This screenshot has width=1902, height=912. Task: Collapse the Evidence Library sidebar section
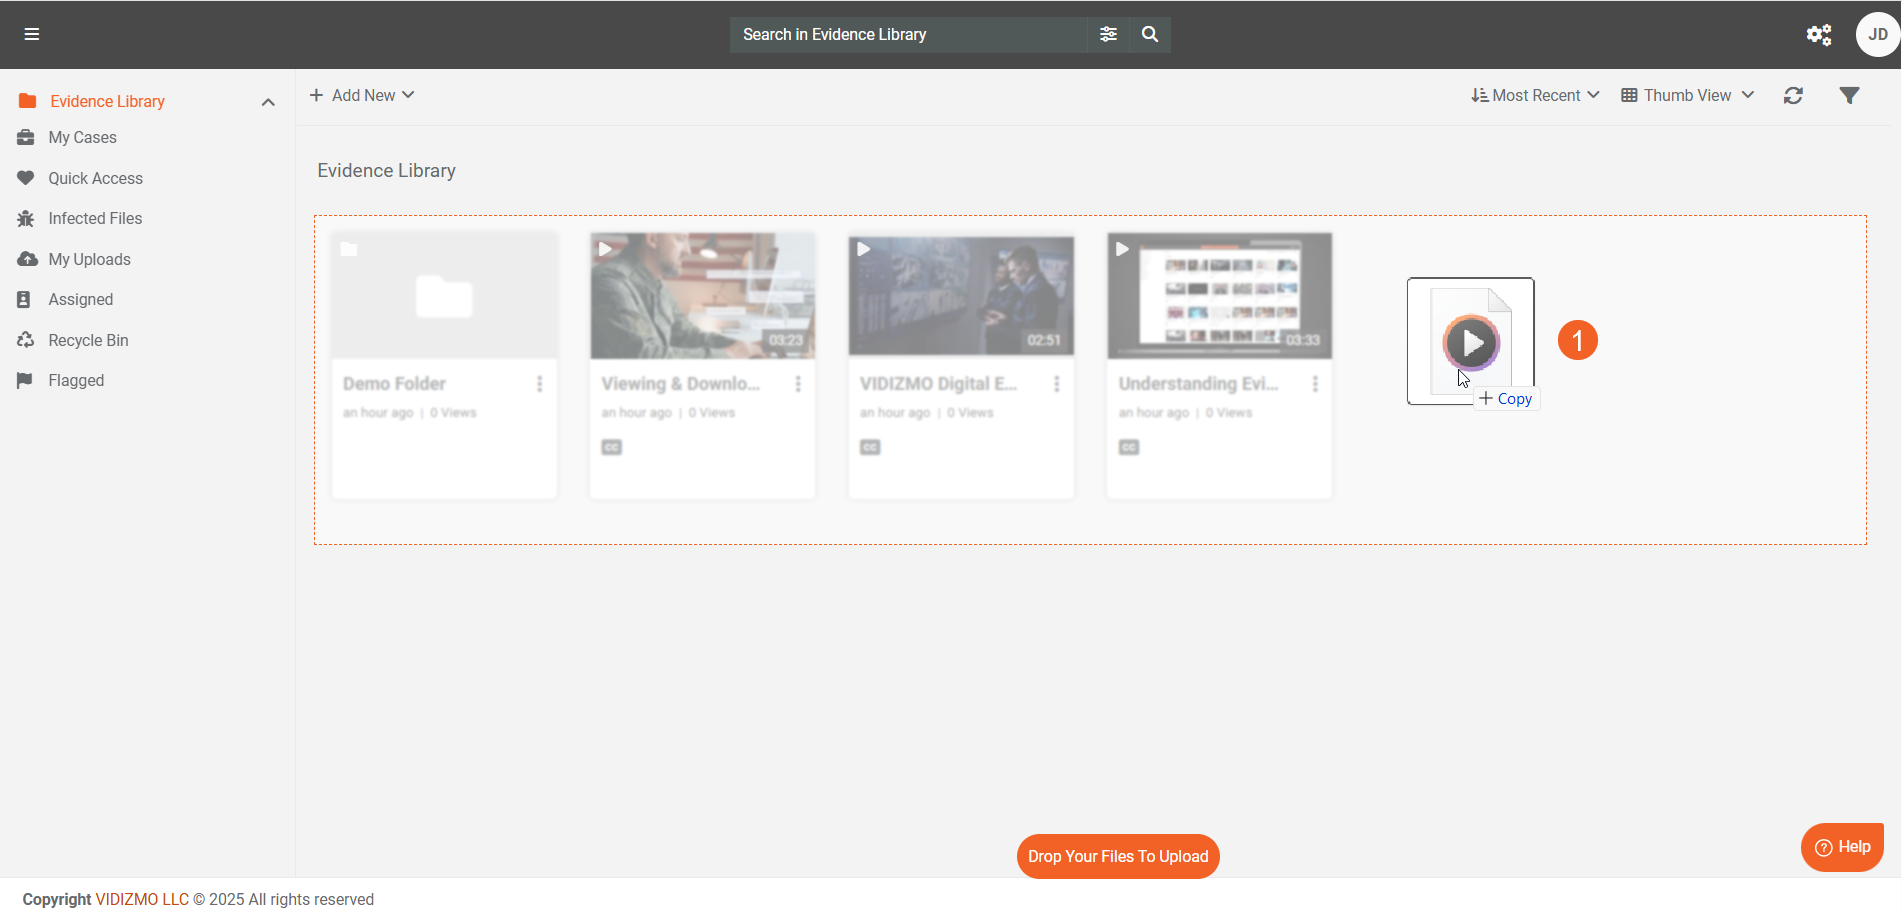[x=268, y=102]
